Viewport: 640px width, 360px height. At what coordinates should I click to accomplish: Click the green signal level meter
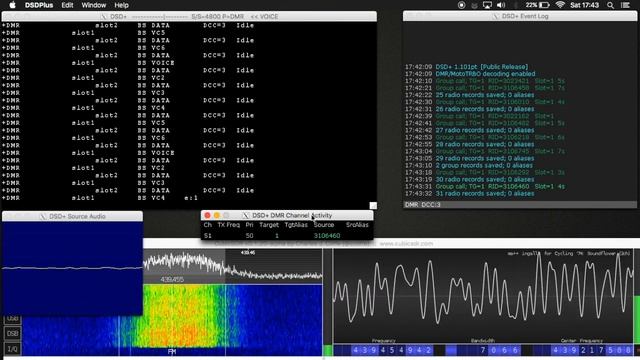pos(327,350)
